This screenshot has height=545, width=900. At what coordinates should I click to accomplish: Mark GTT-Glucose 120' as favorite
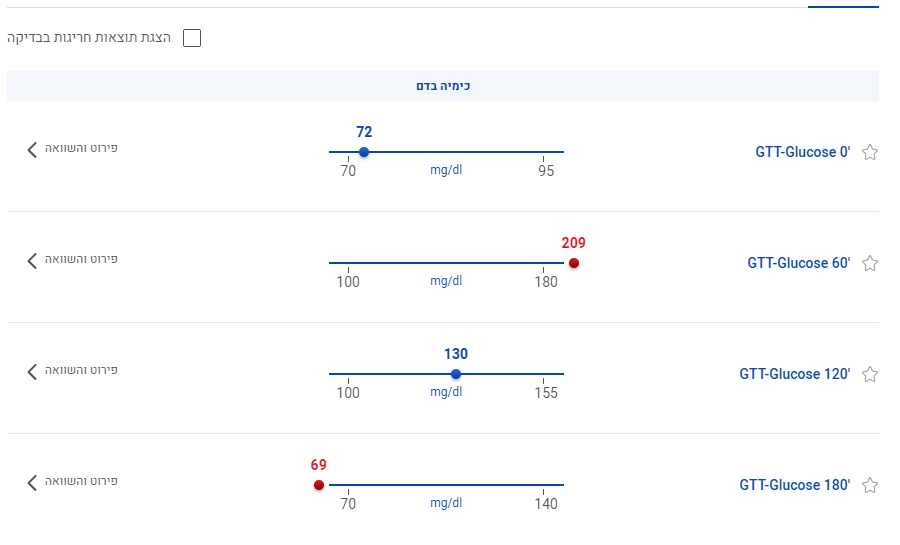[870, 375]
